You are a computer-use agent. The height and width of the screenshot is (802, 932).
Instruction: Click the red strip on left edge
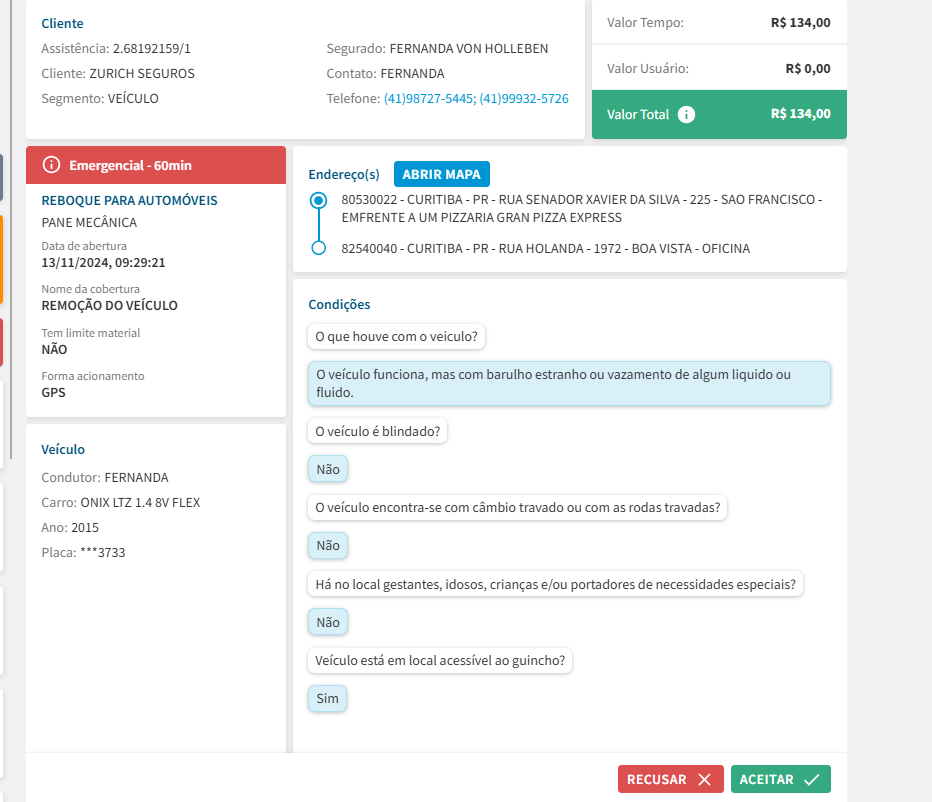pos(1,341)
